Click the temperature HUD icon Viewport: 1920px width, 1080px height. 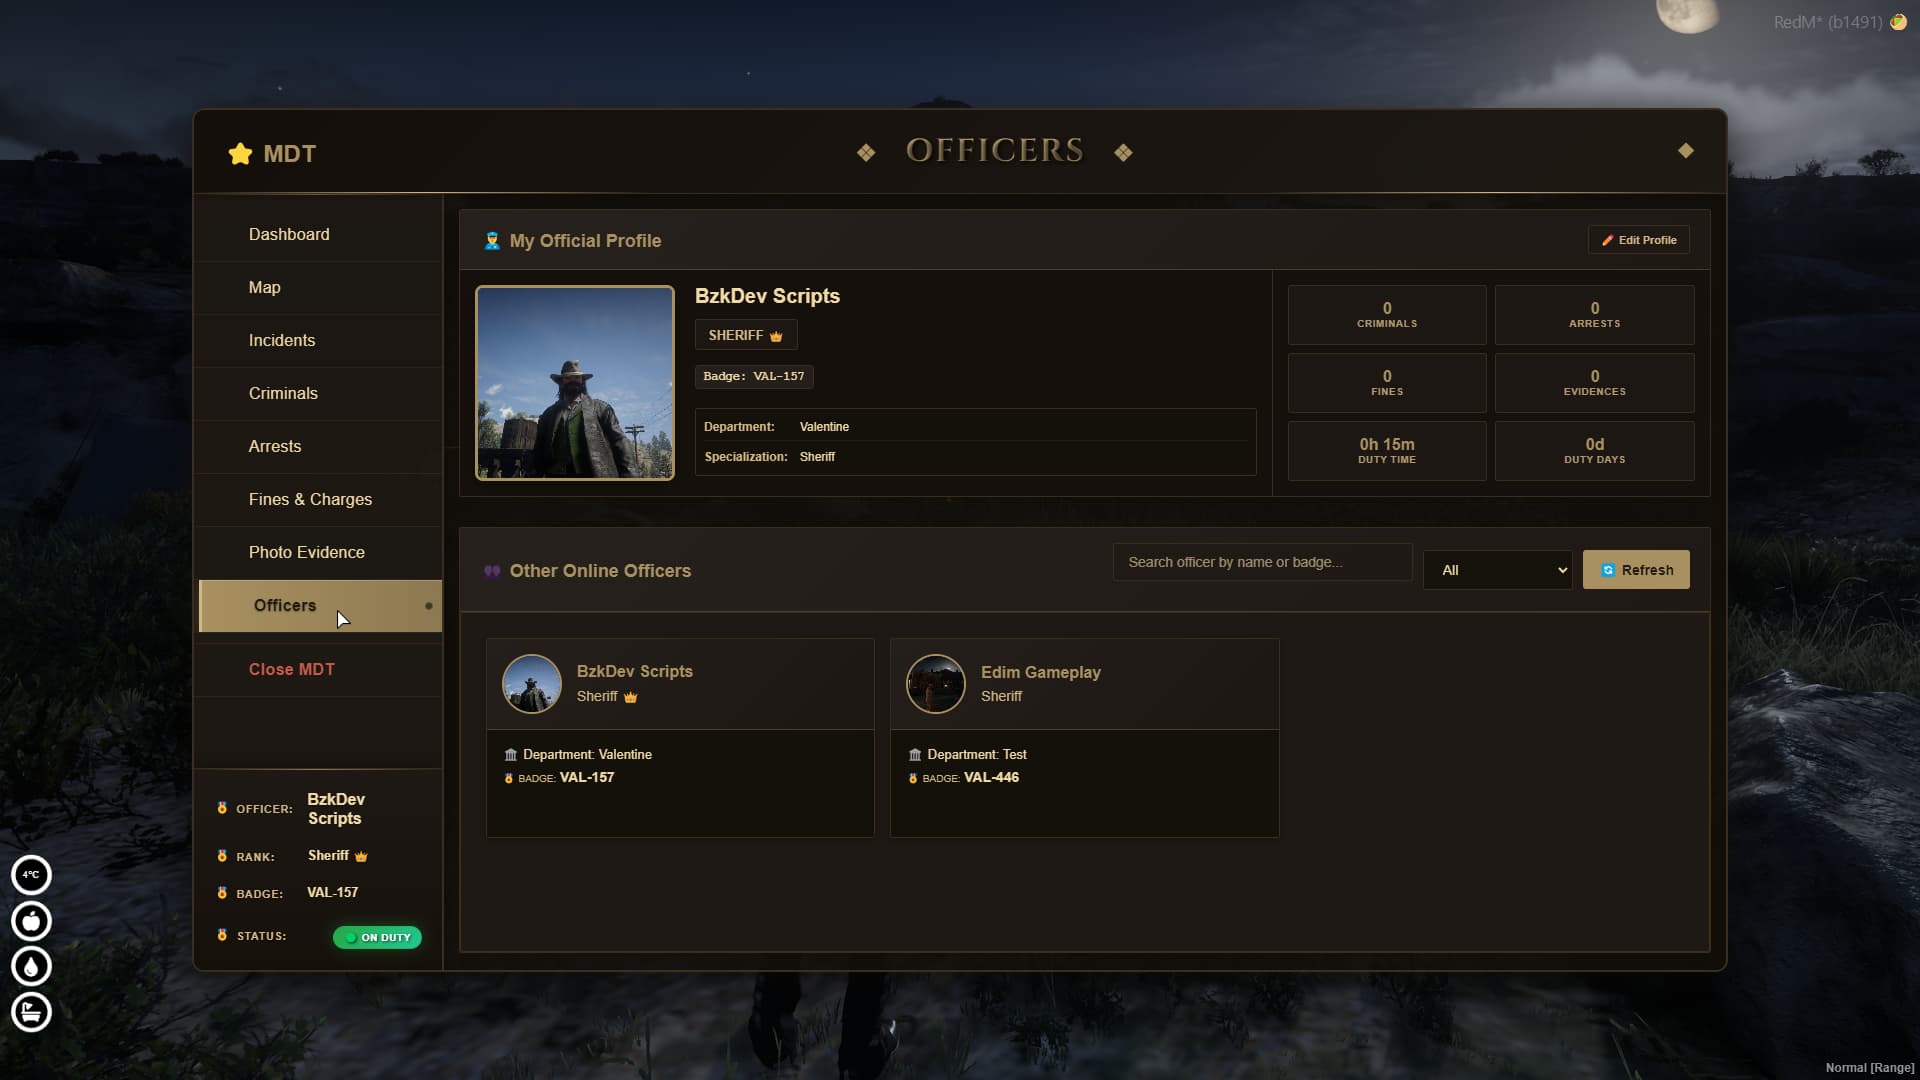tap(31, 875)
